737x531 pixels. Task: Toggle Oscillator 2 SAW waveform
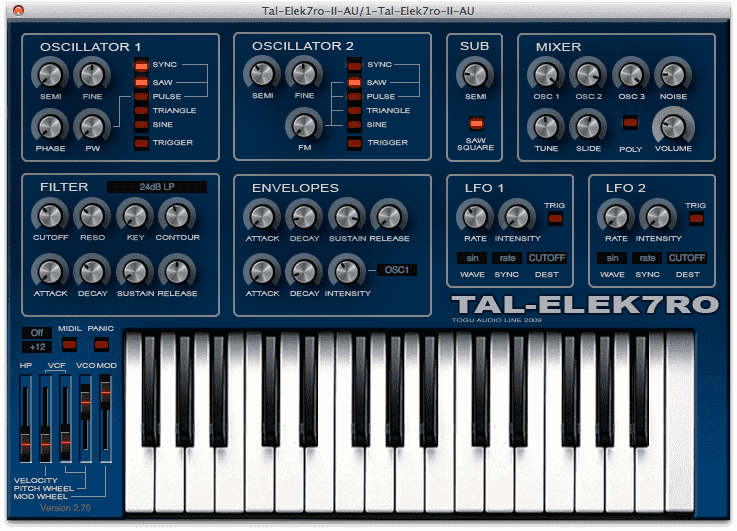[x=354, y=82]
